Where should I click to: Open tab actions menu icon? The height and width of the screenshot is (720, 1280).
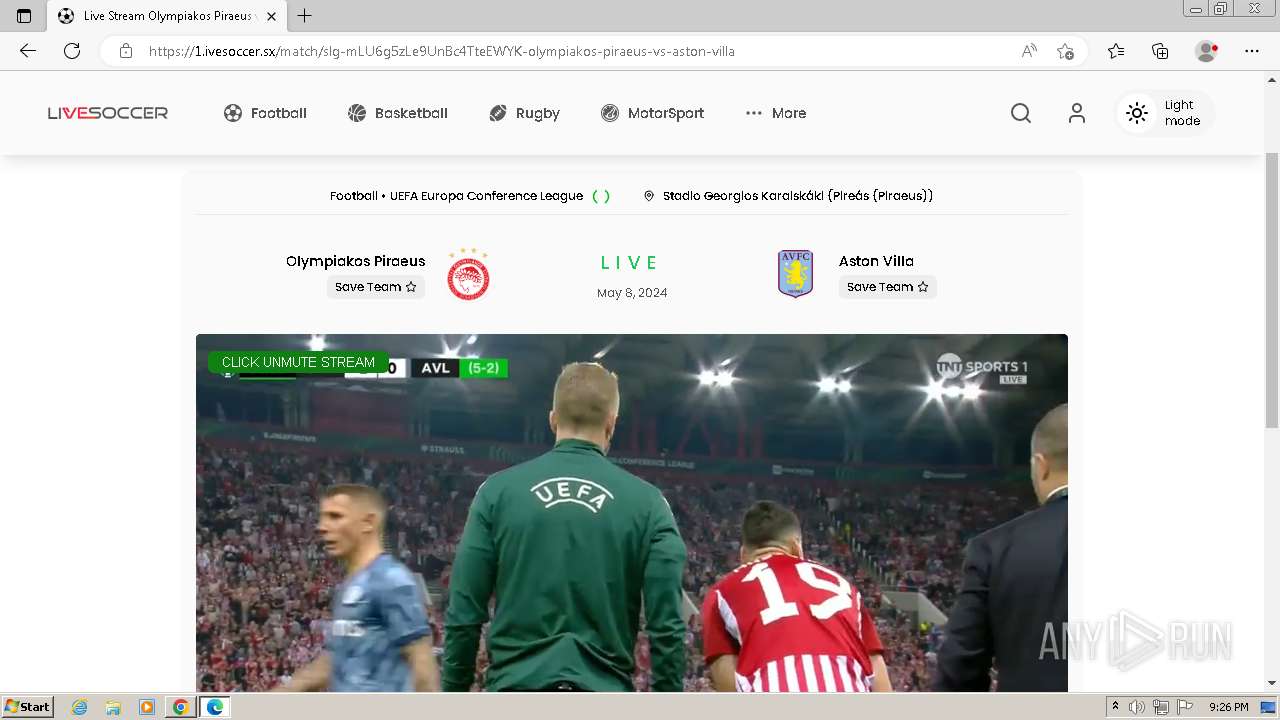[24, 16]
